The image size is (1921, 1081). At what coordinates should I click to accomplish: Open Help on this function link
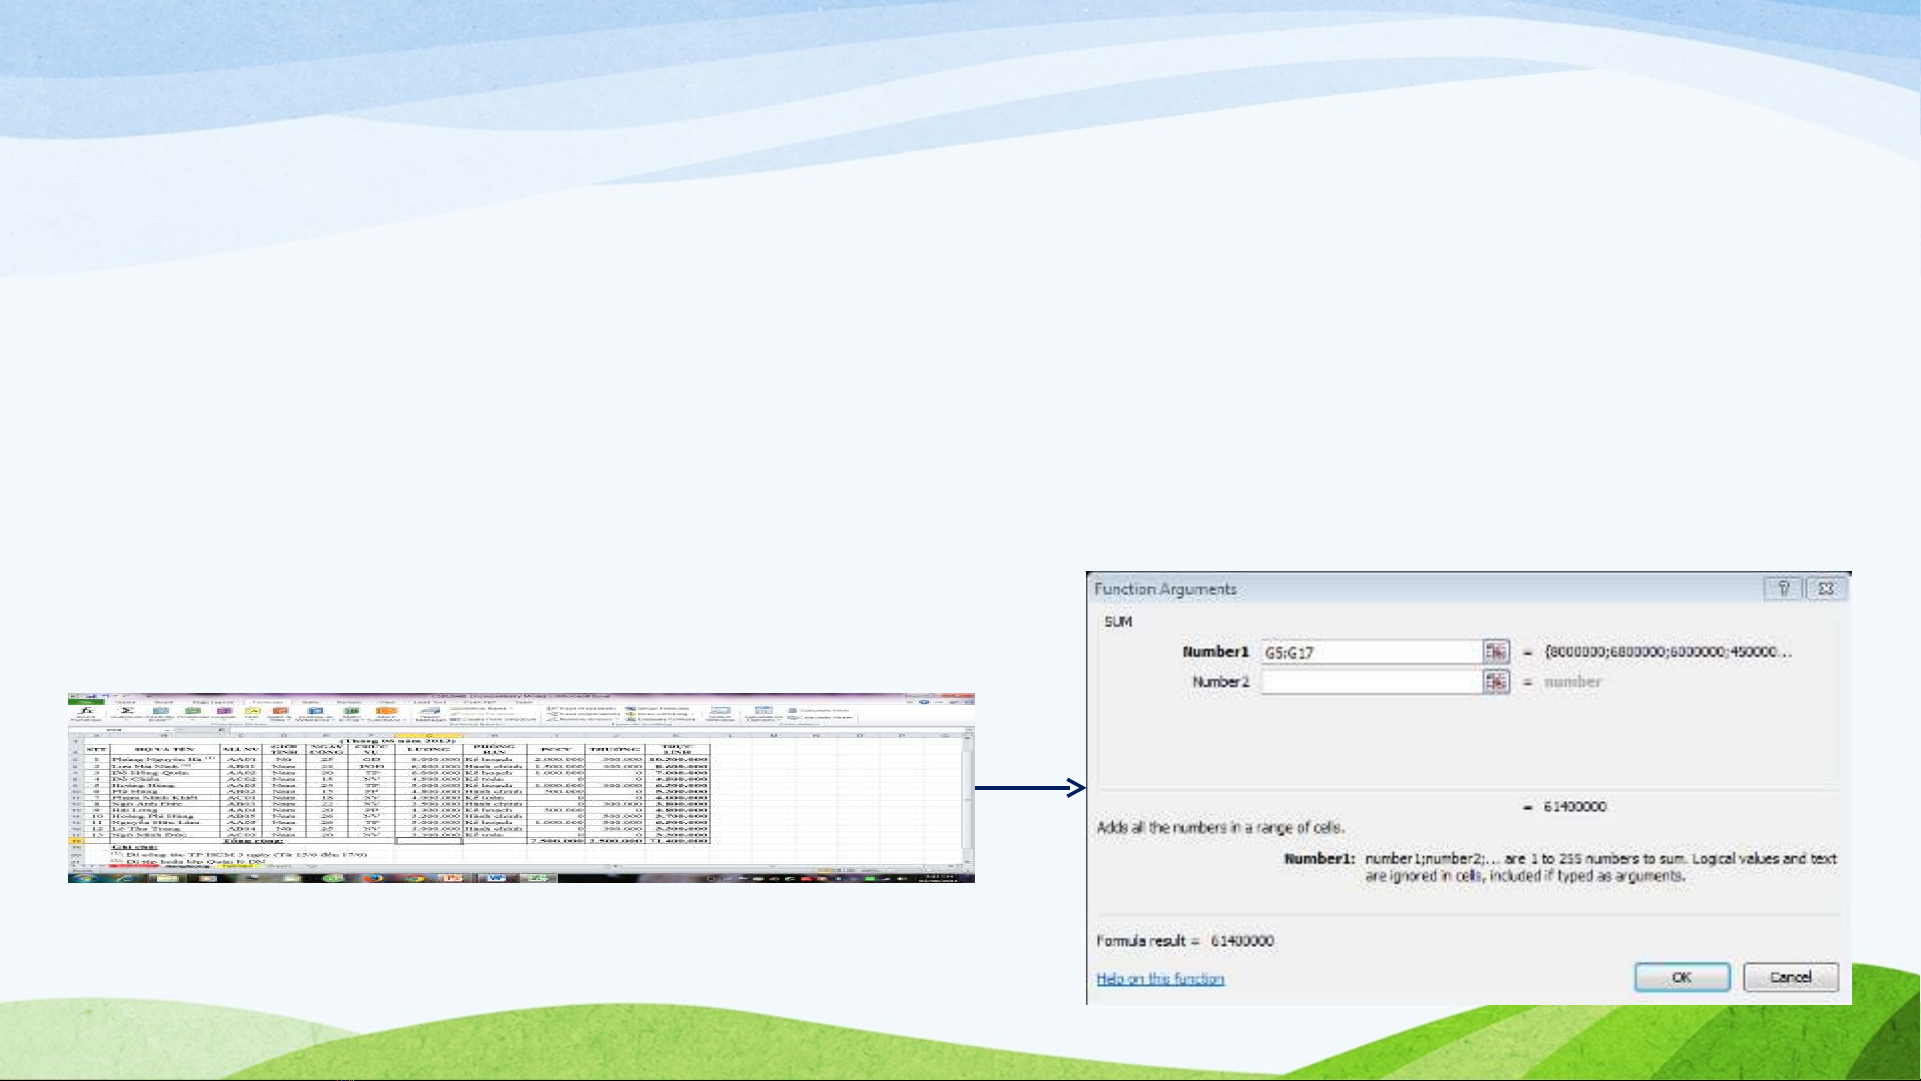(x=1160, y=979)
